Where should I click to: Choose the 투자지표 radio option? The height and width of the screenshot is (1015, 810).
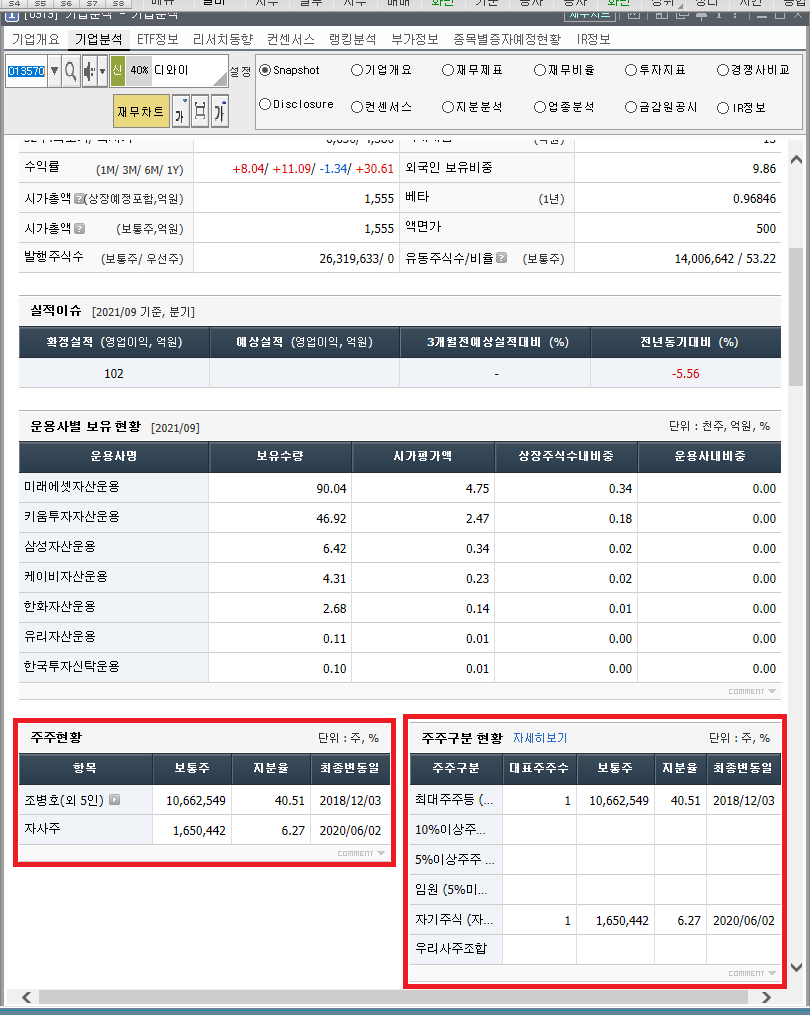pyautogui.click(x=631, y=70)
